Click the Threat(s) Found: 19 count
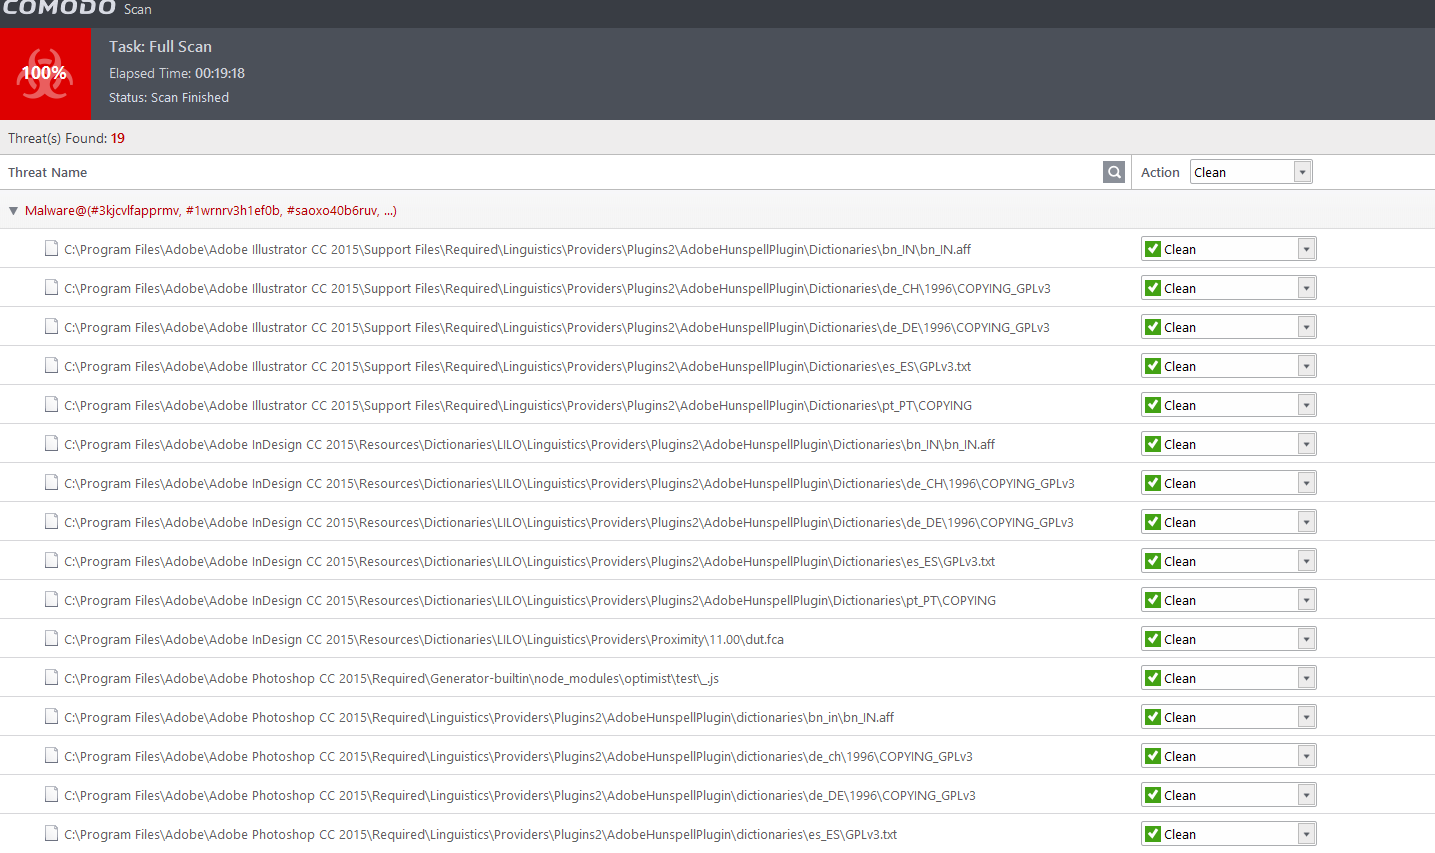Viewport: 1435px width, 853px height. pos(67,138)
